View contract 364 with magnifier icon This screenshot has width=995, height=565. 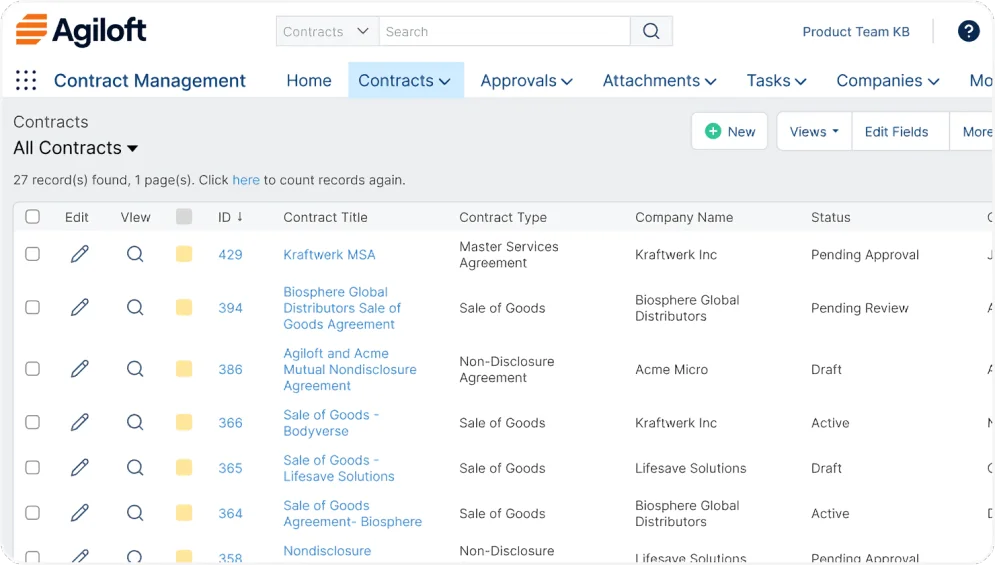click(x=135, y=513)
